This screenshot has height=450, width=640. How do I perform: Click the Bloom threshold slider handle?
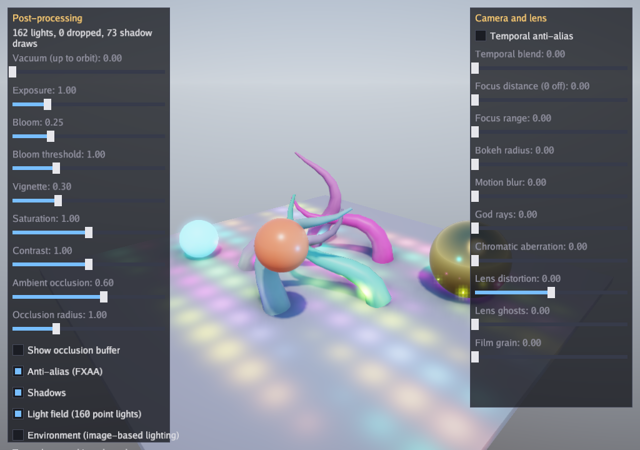pyautogui.click(x=56, y=168)
